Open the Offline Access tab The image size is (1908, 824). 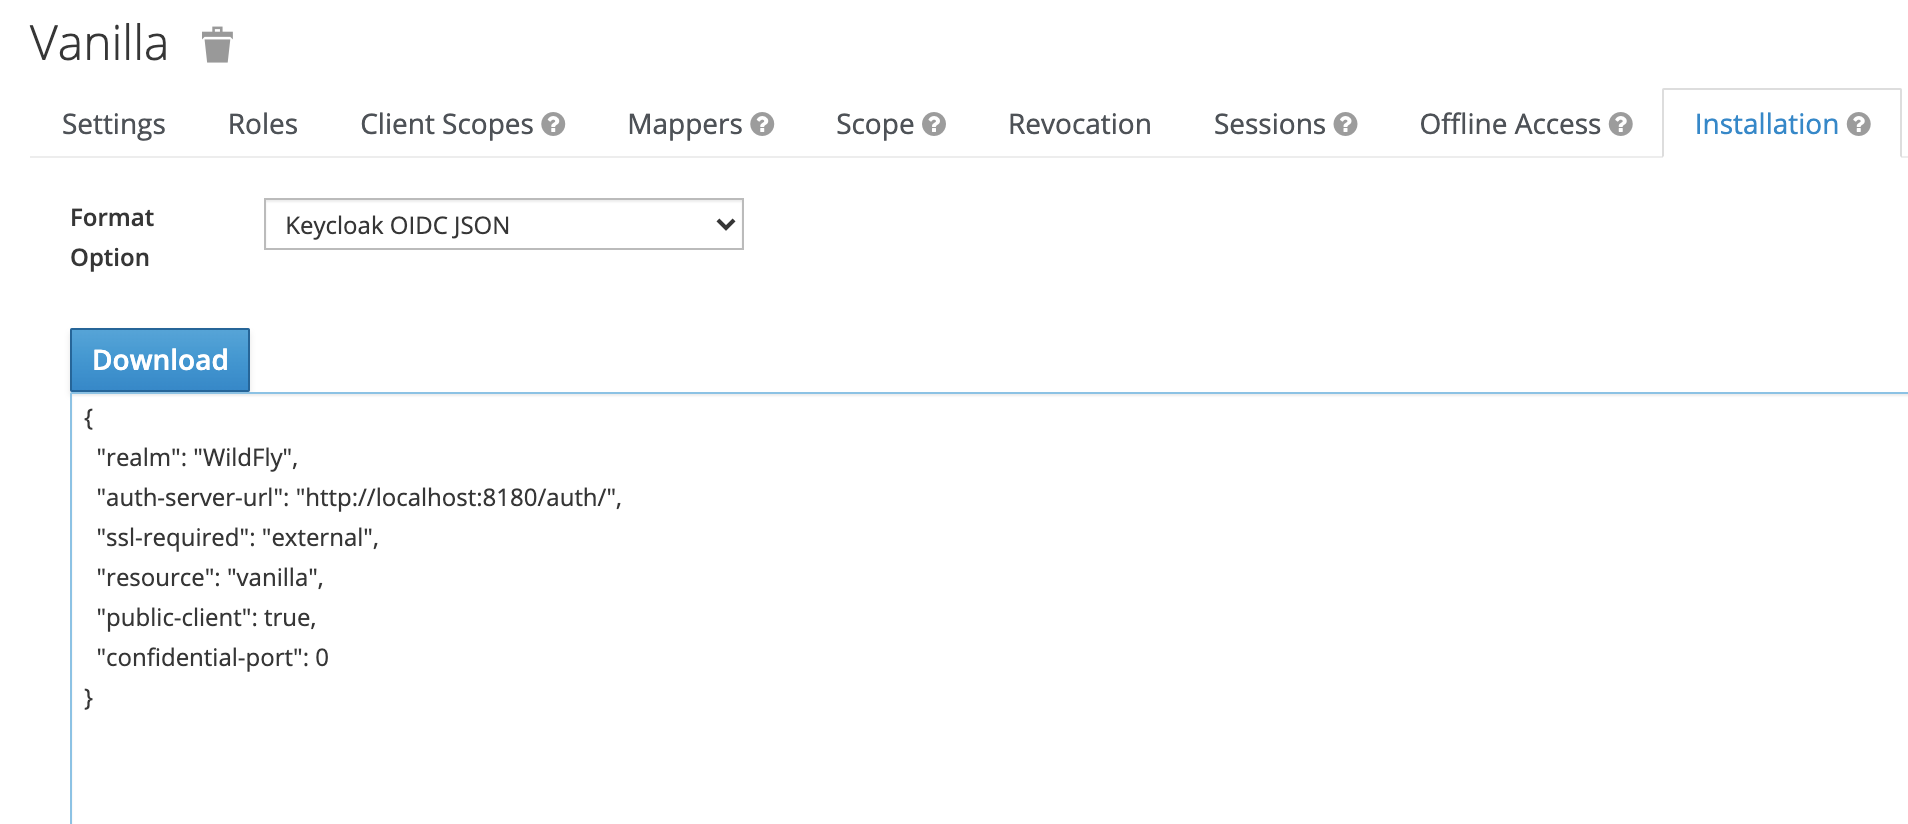coord(1510,124)
